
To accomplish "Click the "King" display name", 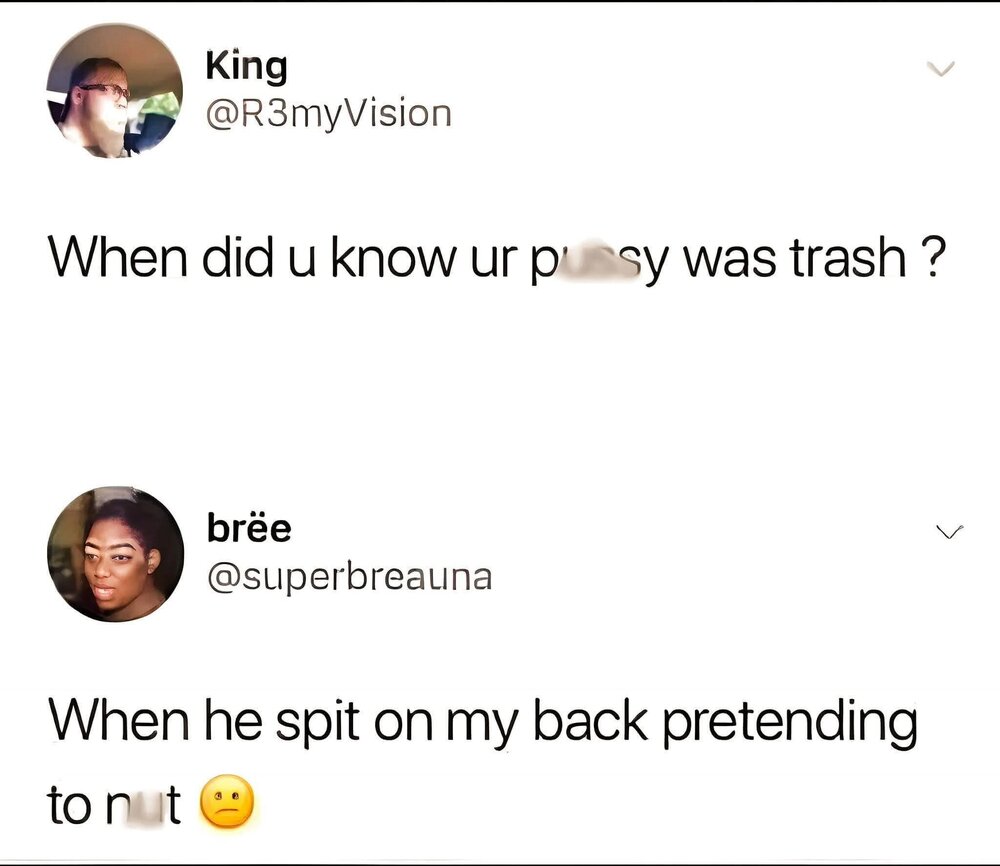I will pos(246,67).
